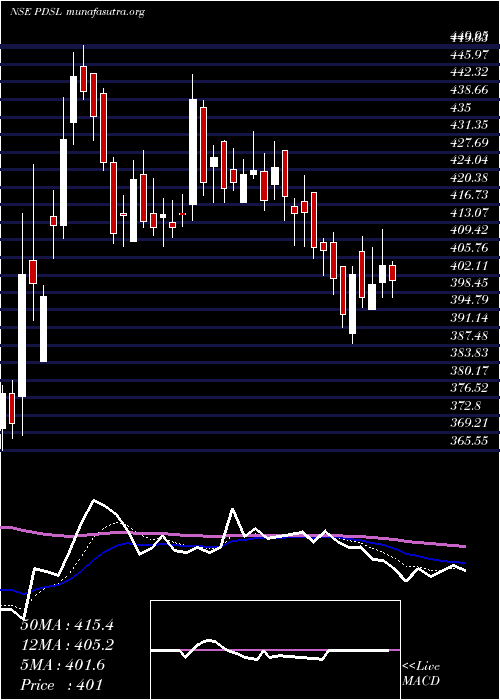Select the 442.32 price axis label
This screenshot has width=500, height=700.
(x=471, y=73)
